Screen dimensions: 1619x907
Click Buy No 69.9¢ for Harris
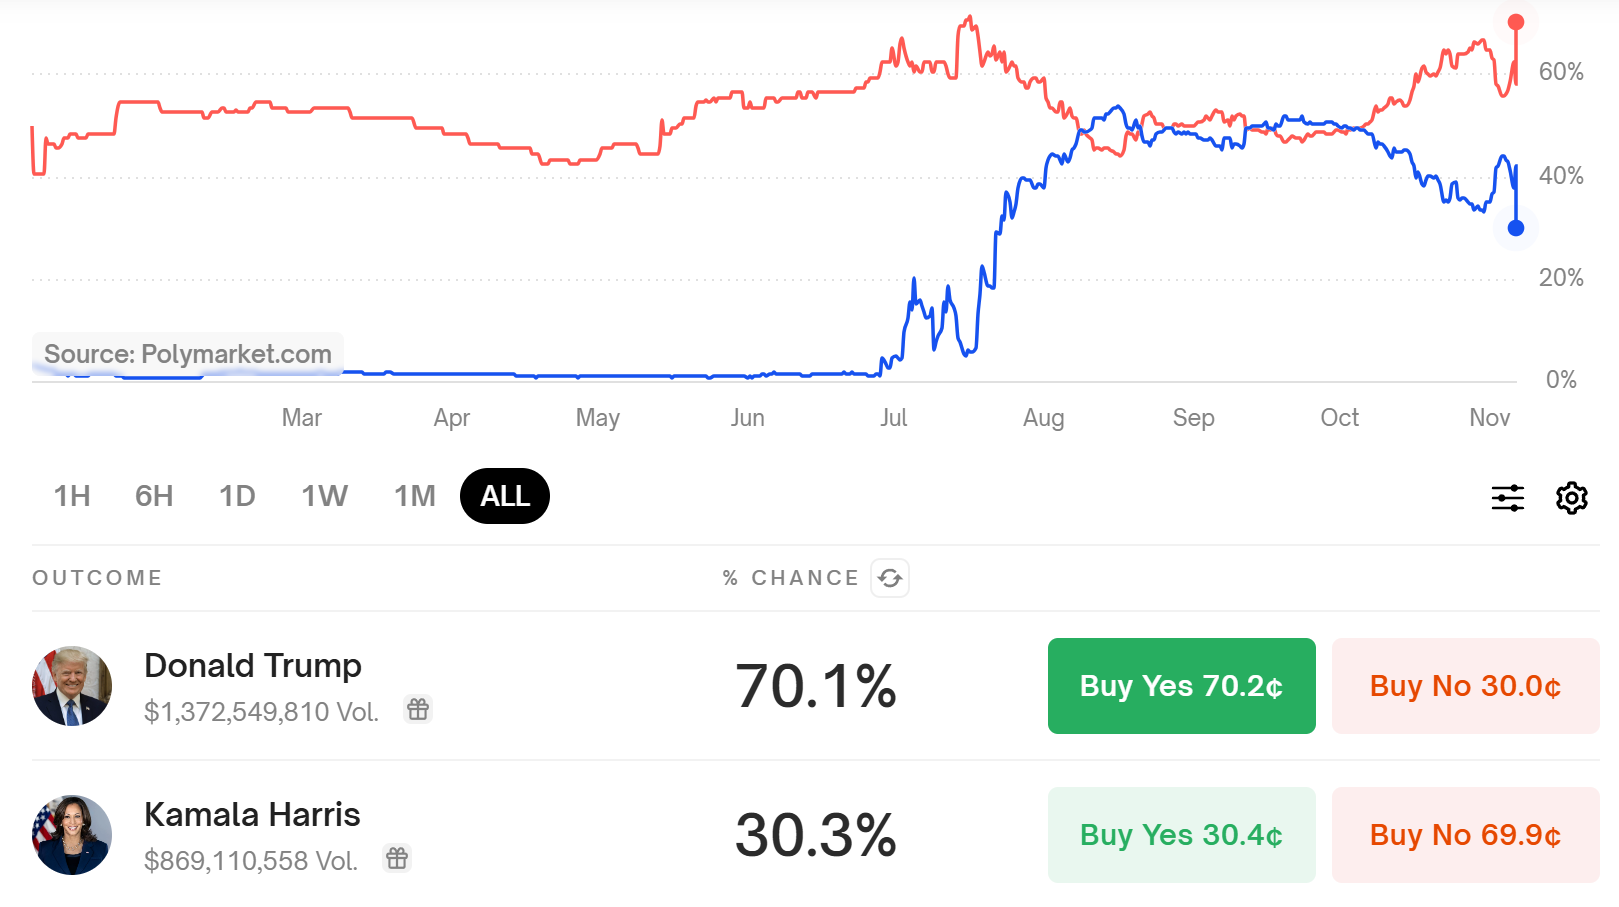click(x=1464, y=834)
